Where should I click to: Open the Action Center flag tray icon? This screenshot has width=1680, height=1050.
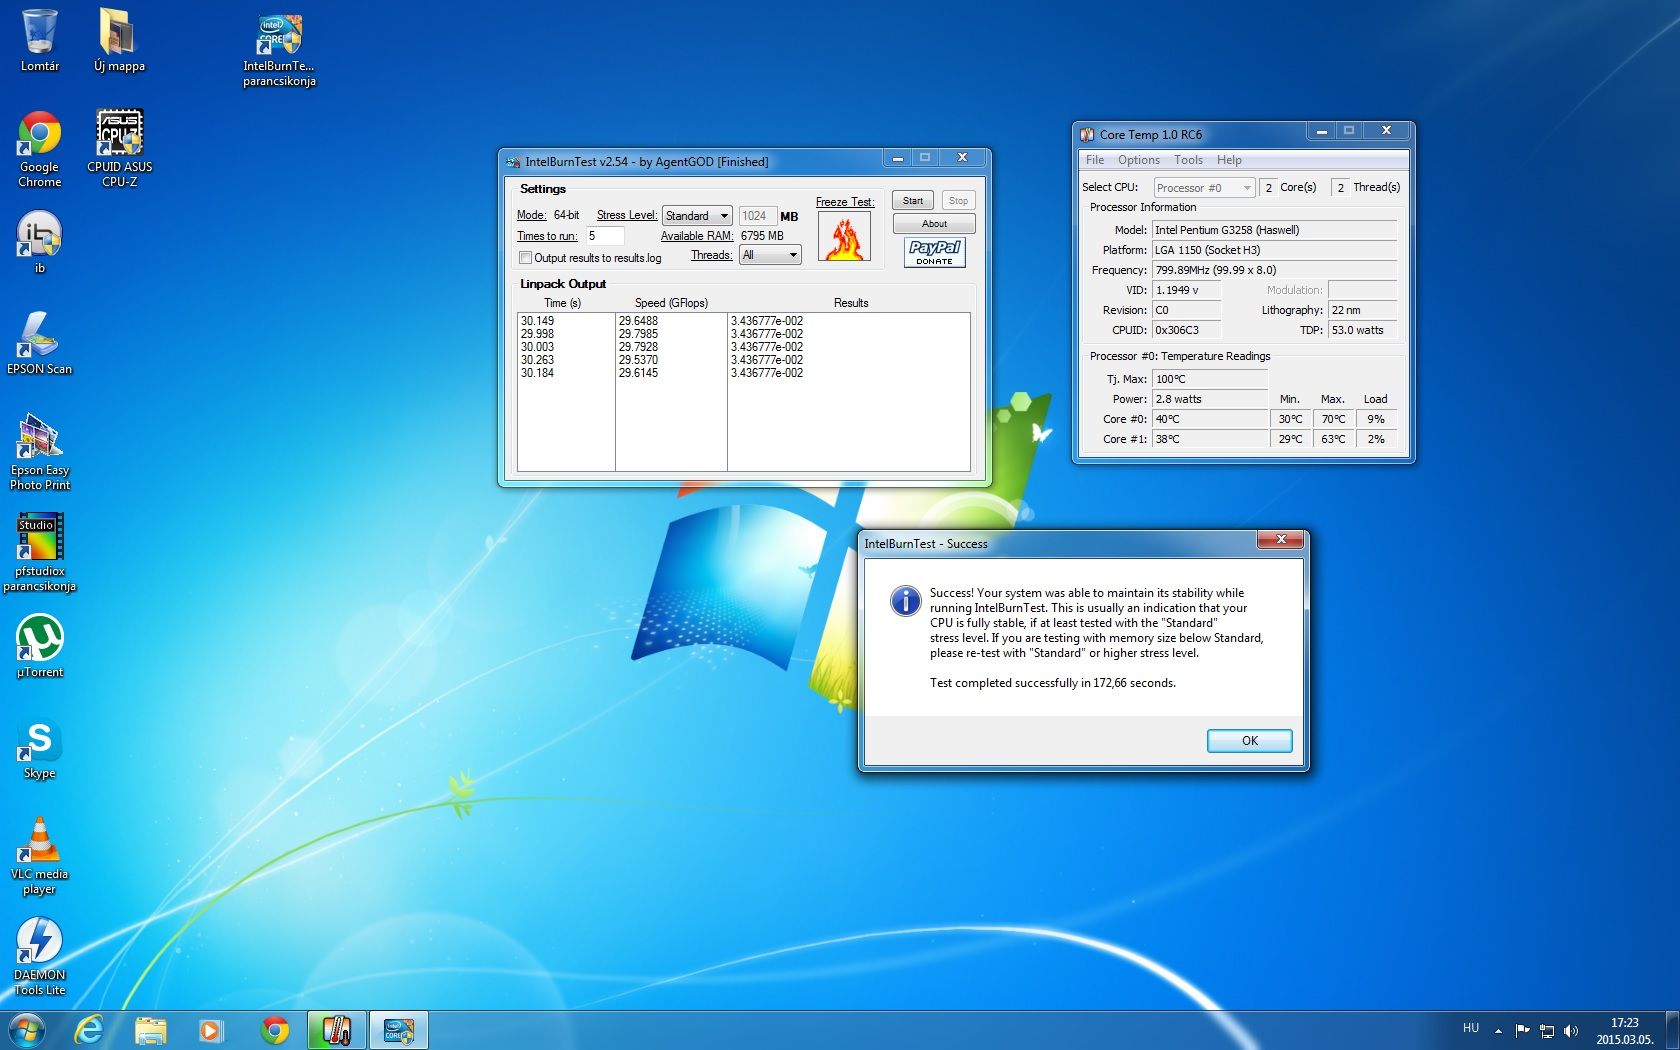(x=1522, y=1030)
